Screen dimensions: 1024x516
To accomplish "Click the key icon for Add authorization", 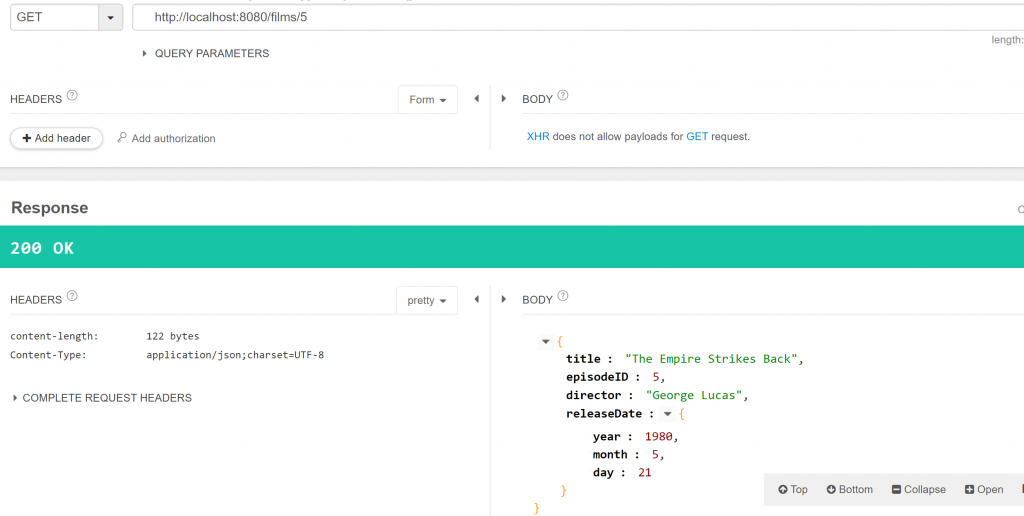I will click(122, 138).
